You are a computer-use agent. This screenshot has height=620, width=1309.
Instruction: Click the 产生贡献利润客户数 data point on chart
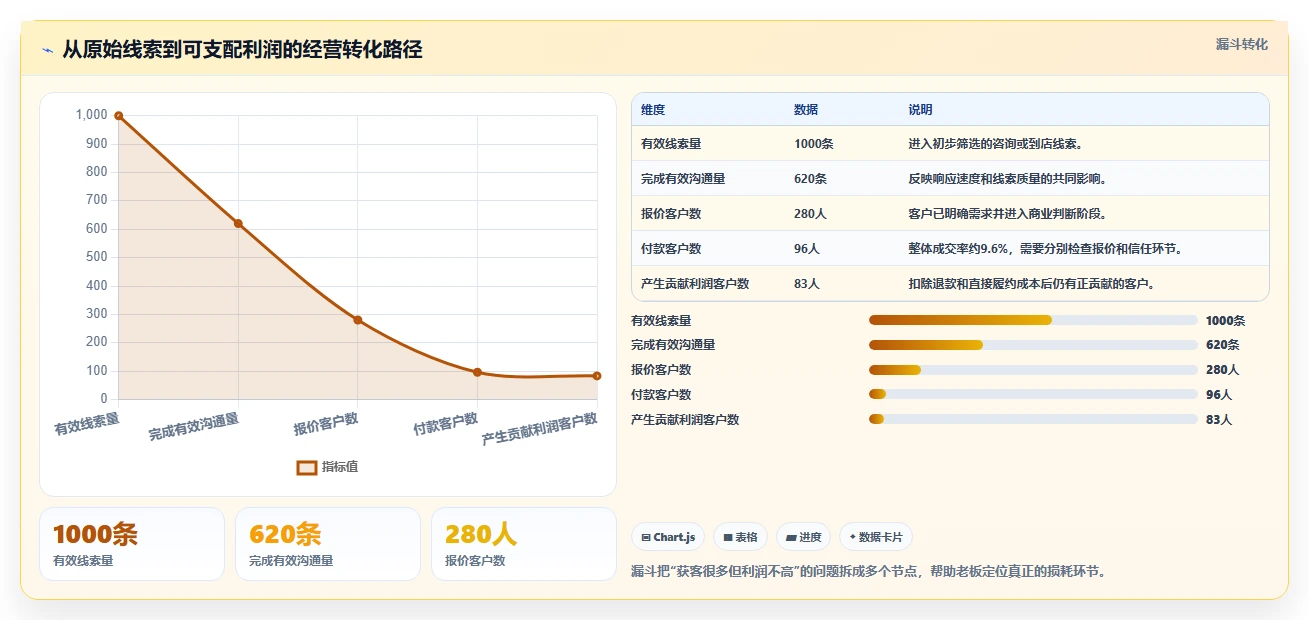coord(597,376)
